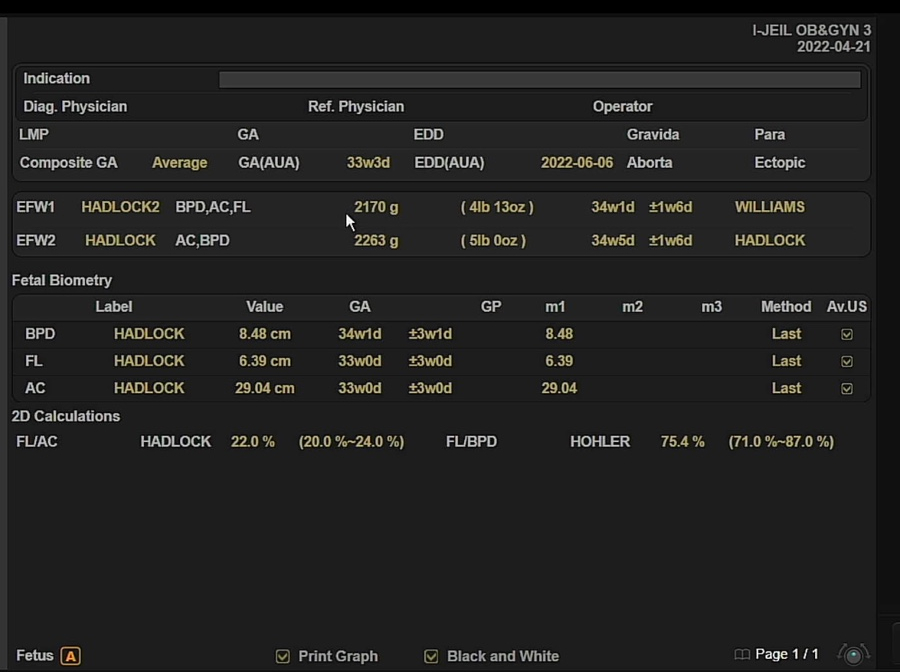
Task: Click the EFW2 weight 2263 g
Action: (x=376, y=240)
